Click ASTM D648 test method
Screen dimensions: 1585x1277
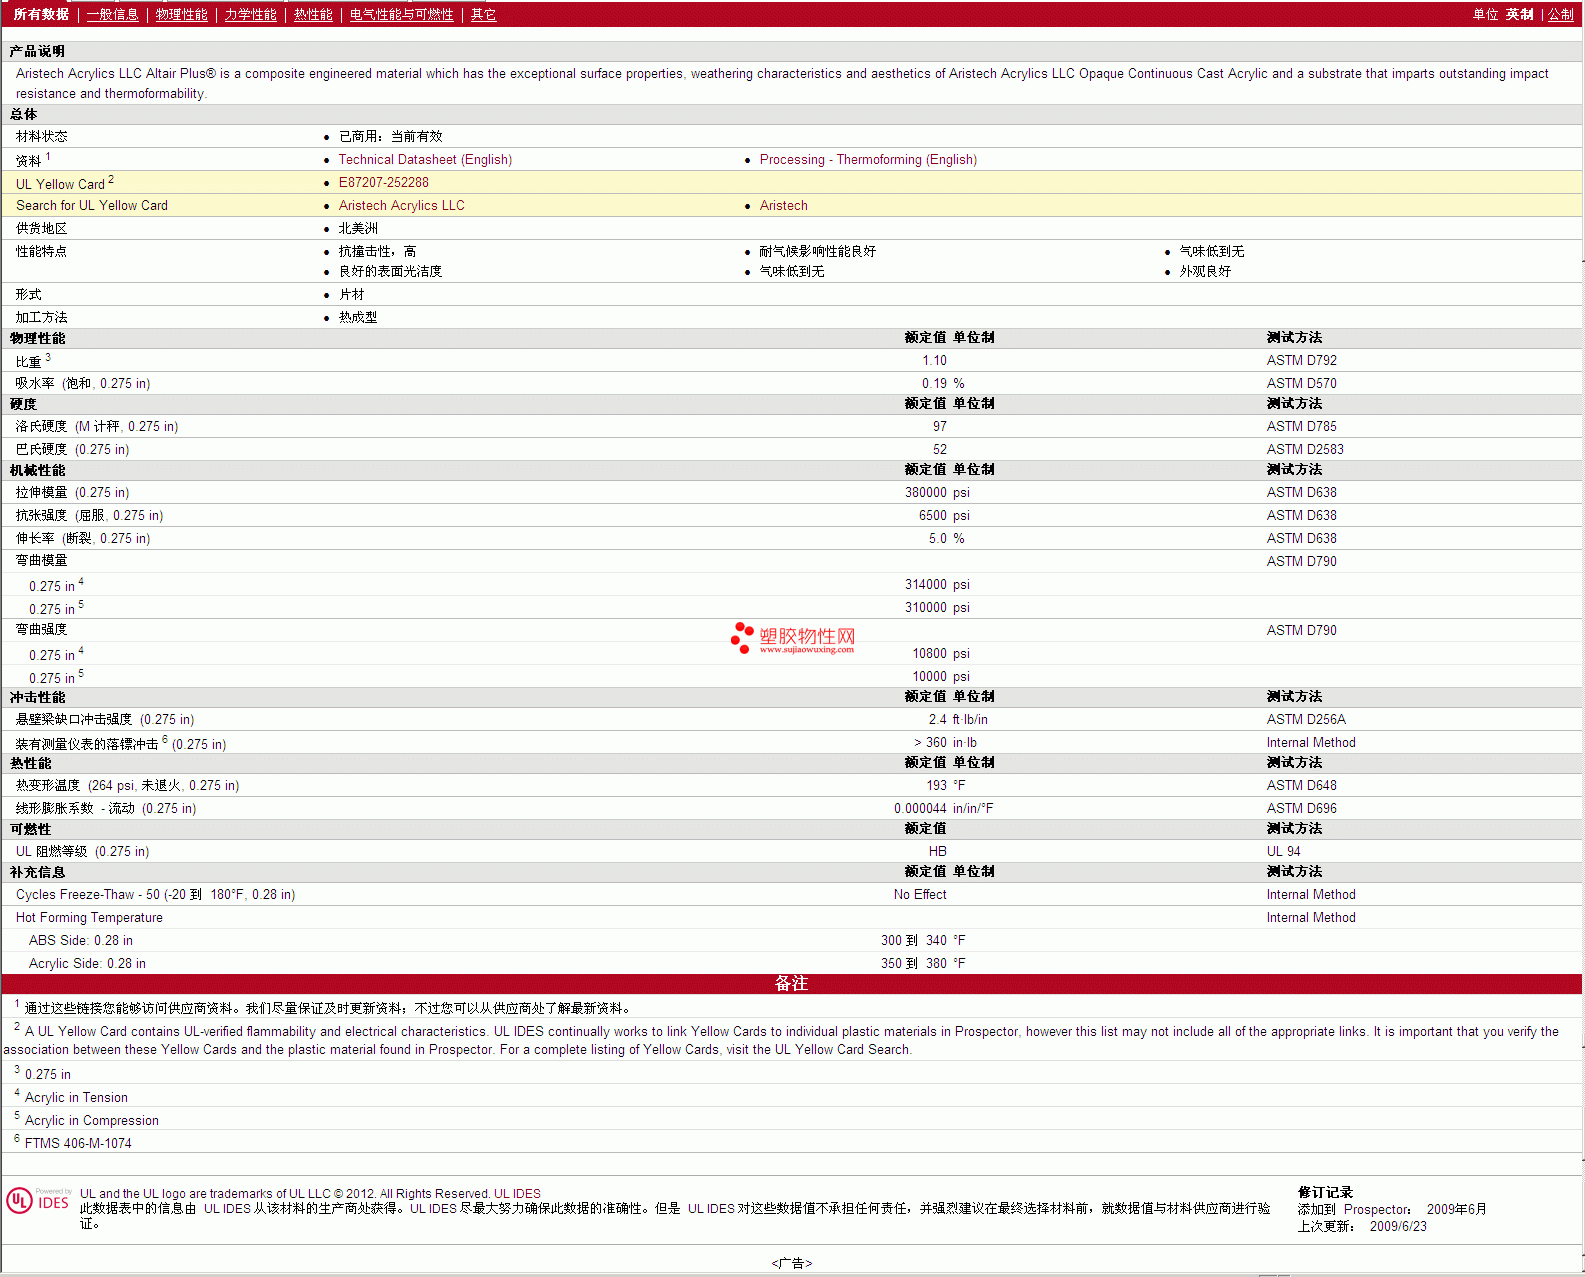coord(1301,785)
